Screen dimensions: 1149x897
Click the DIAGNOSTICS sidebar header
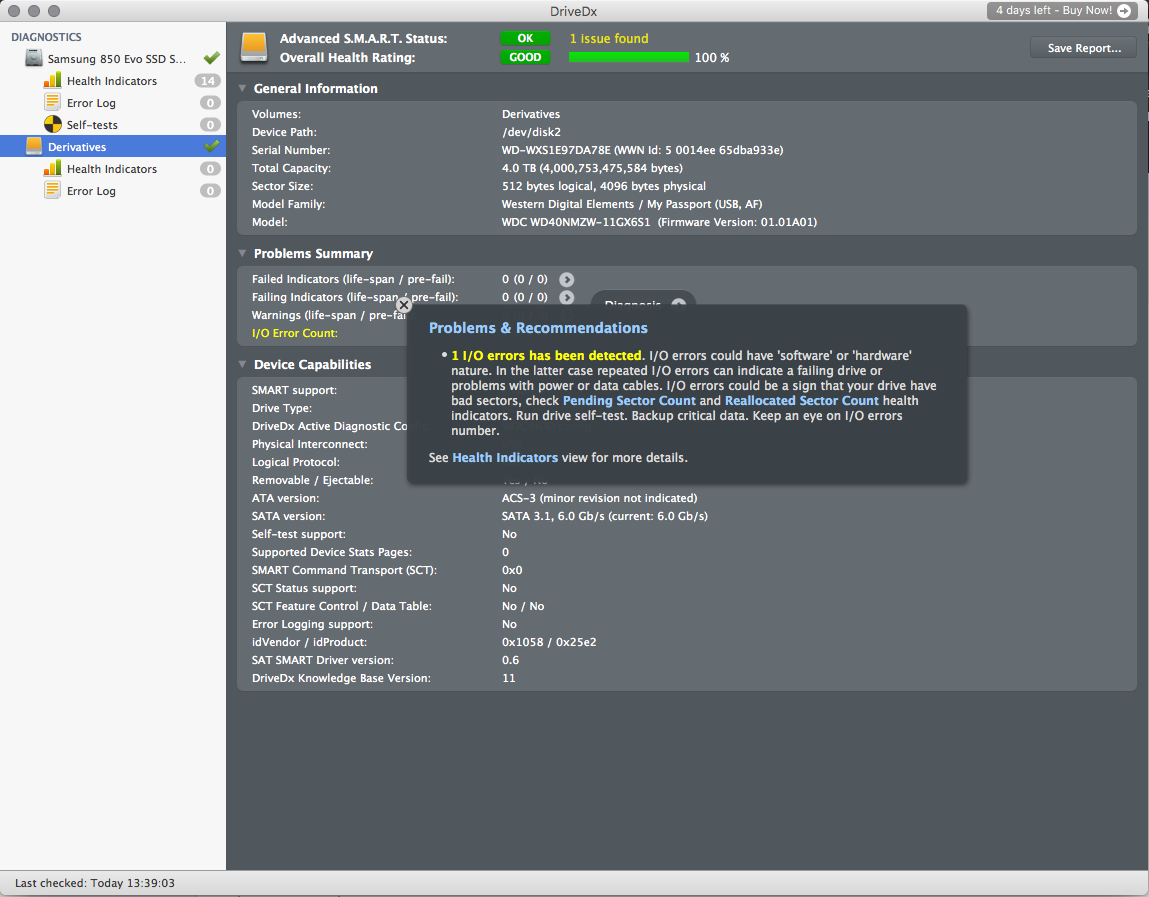46,37
